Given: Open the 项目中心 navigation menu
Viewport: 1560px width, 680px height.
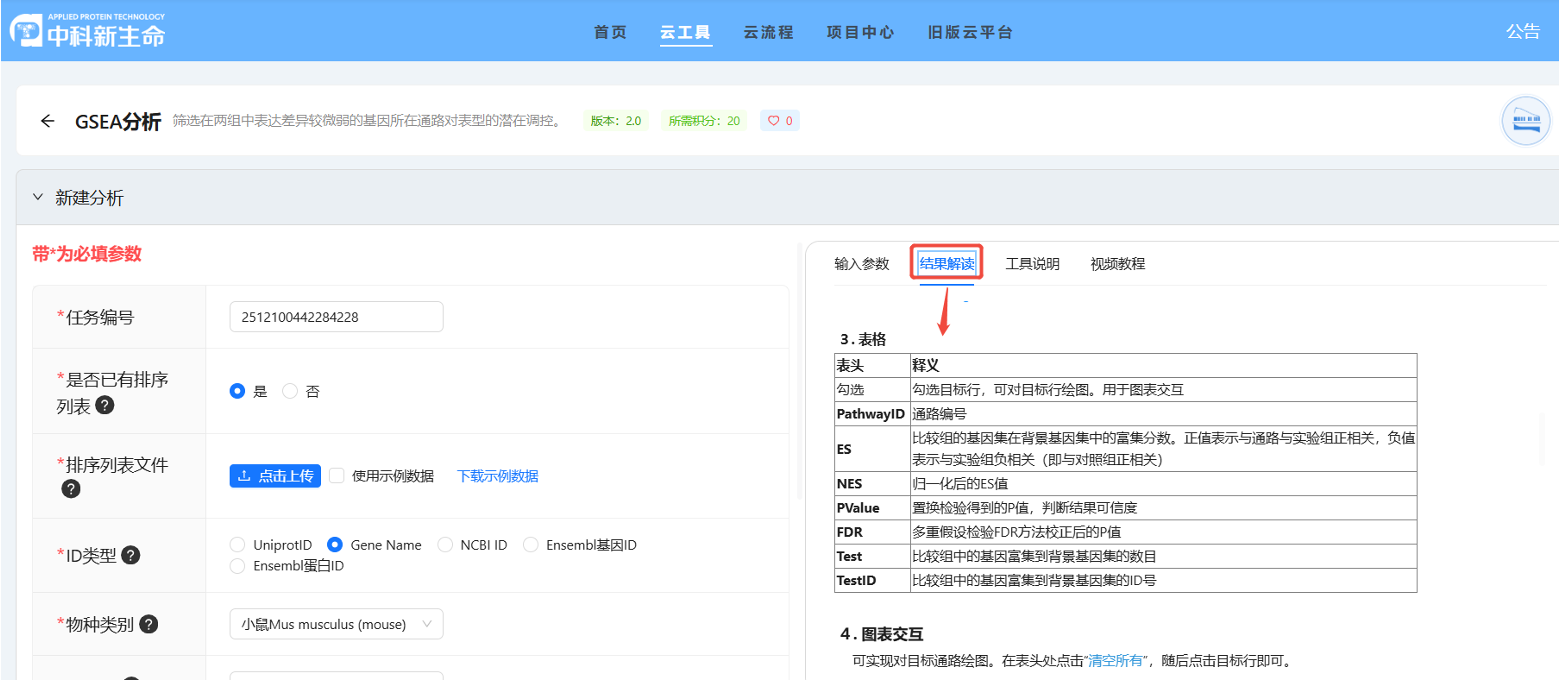Looking at the screenshot, I should [x=862, y=31].
